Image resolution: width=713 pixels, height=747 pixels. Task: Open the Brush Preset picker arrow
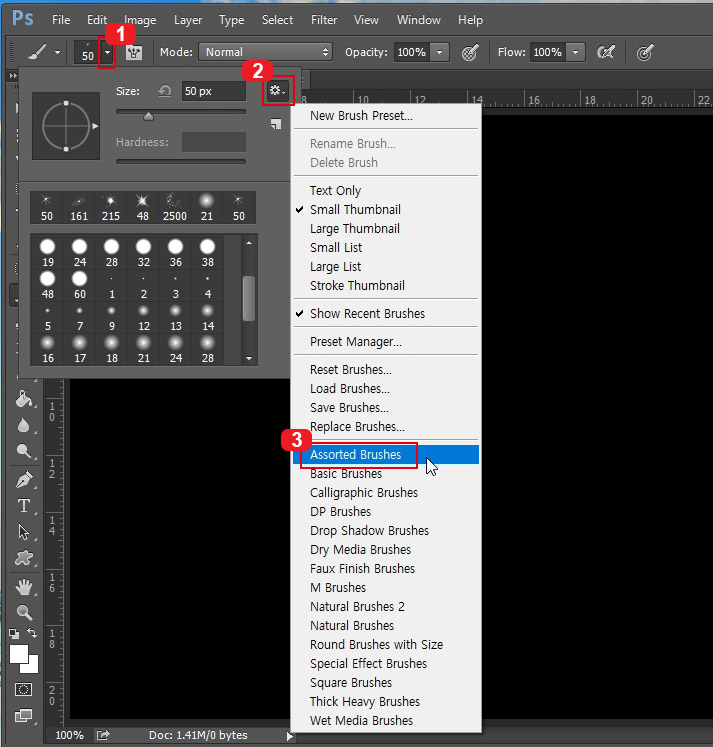(x=108, y=52)
